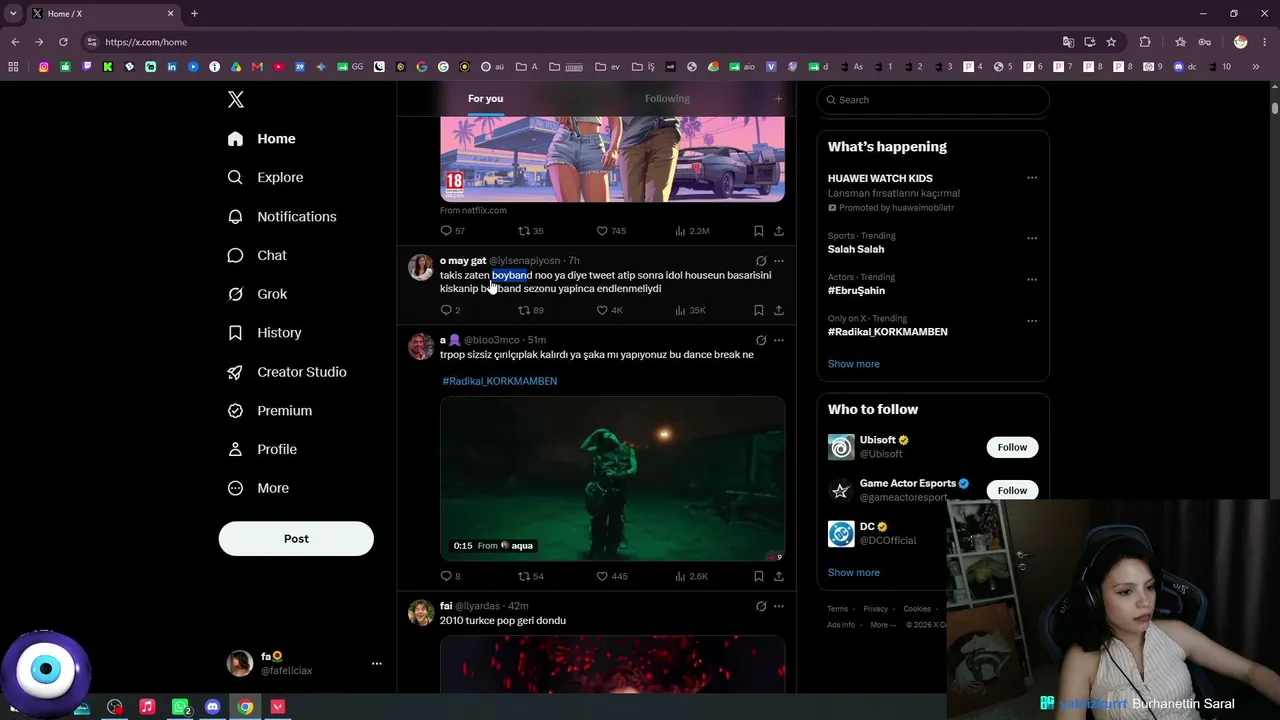Screen dimensions: 1280x720
Task: Show more under Who to follow
Action: pos(854,573)
